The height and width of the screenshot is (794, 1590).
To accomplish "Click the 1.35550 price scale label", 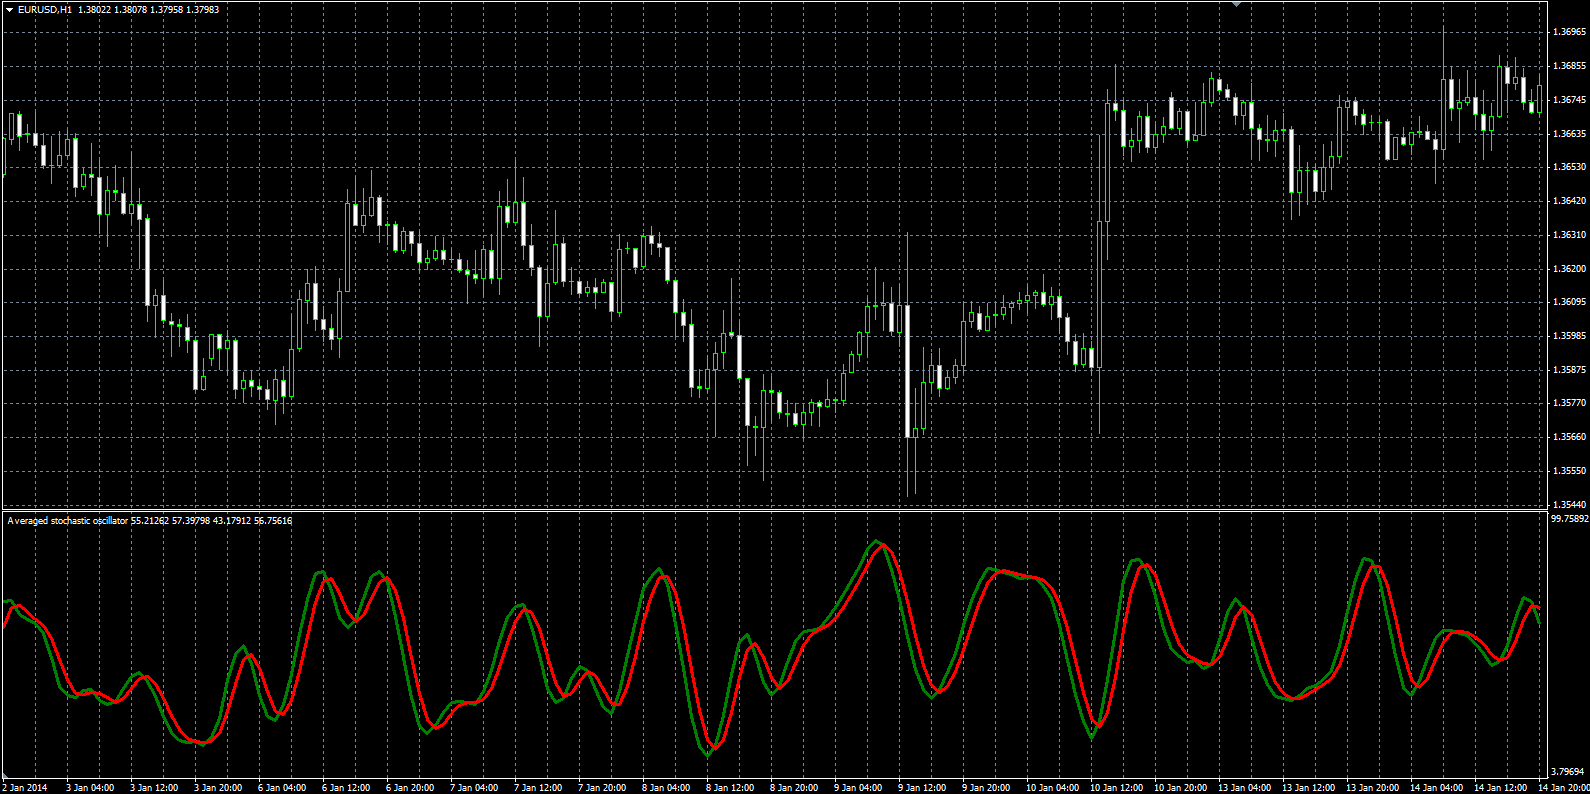I will point(1569,471).
